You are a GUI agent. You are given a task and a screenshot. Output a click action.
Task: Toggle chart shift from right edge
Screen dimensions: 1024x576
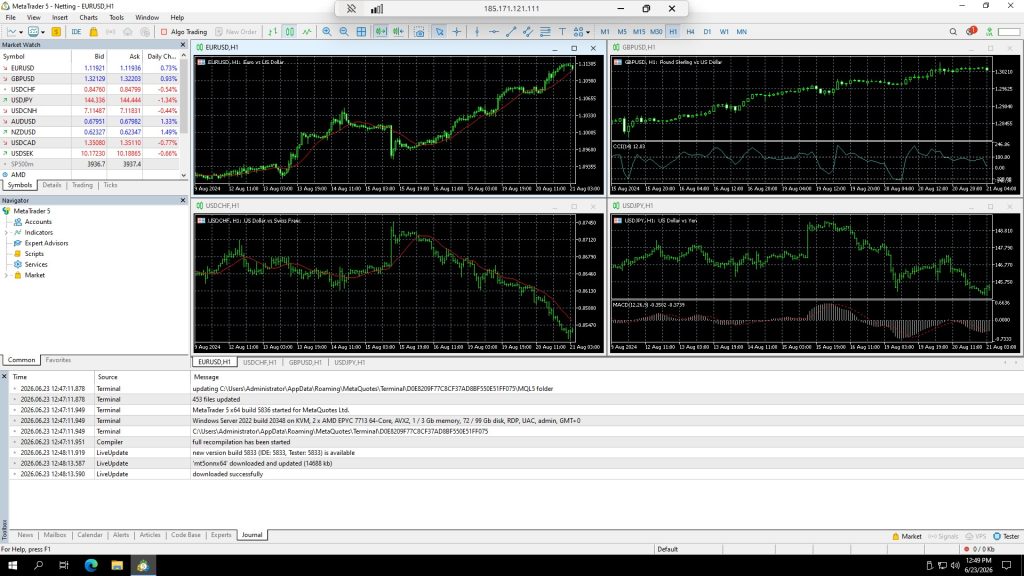pos(398,31)
